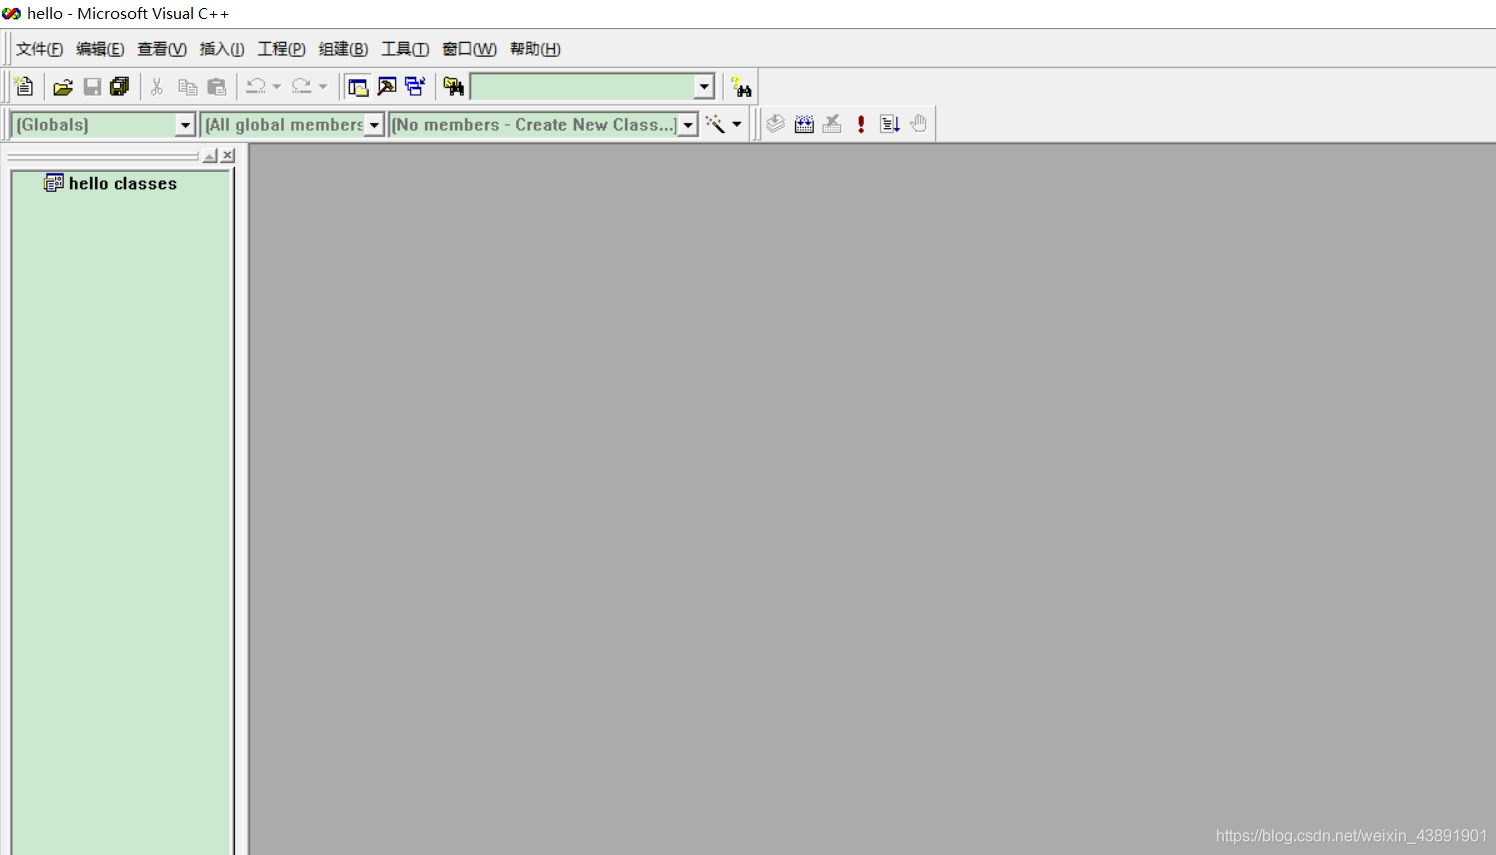Open the 文件(F) menu
The width and height of the screenshot is (1496, 855).
coord(40,49)
